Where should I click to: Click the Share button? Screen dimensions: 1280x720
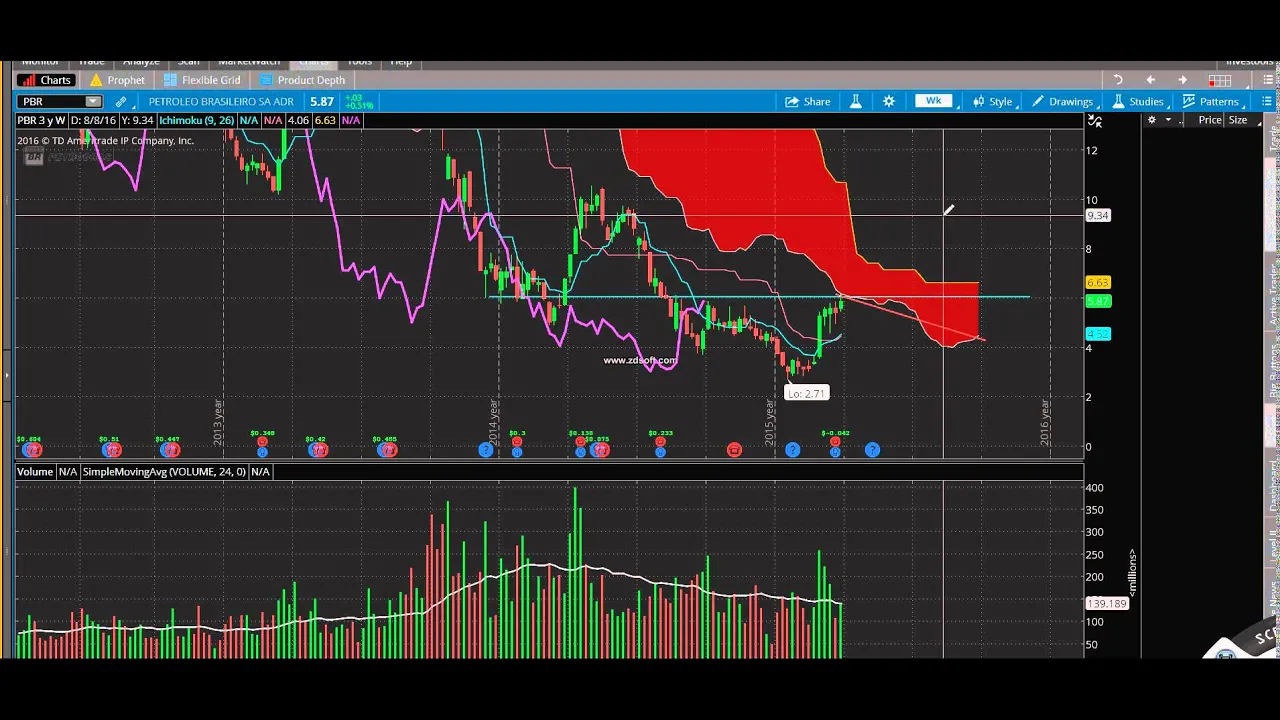[808, 102]
